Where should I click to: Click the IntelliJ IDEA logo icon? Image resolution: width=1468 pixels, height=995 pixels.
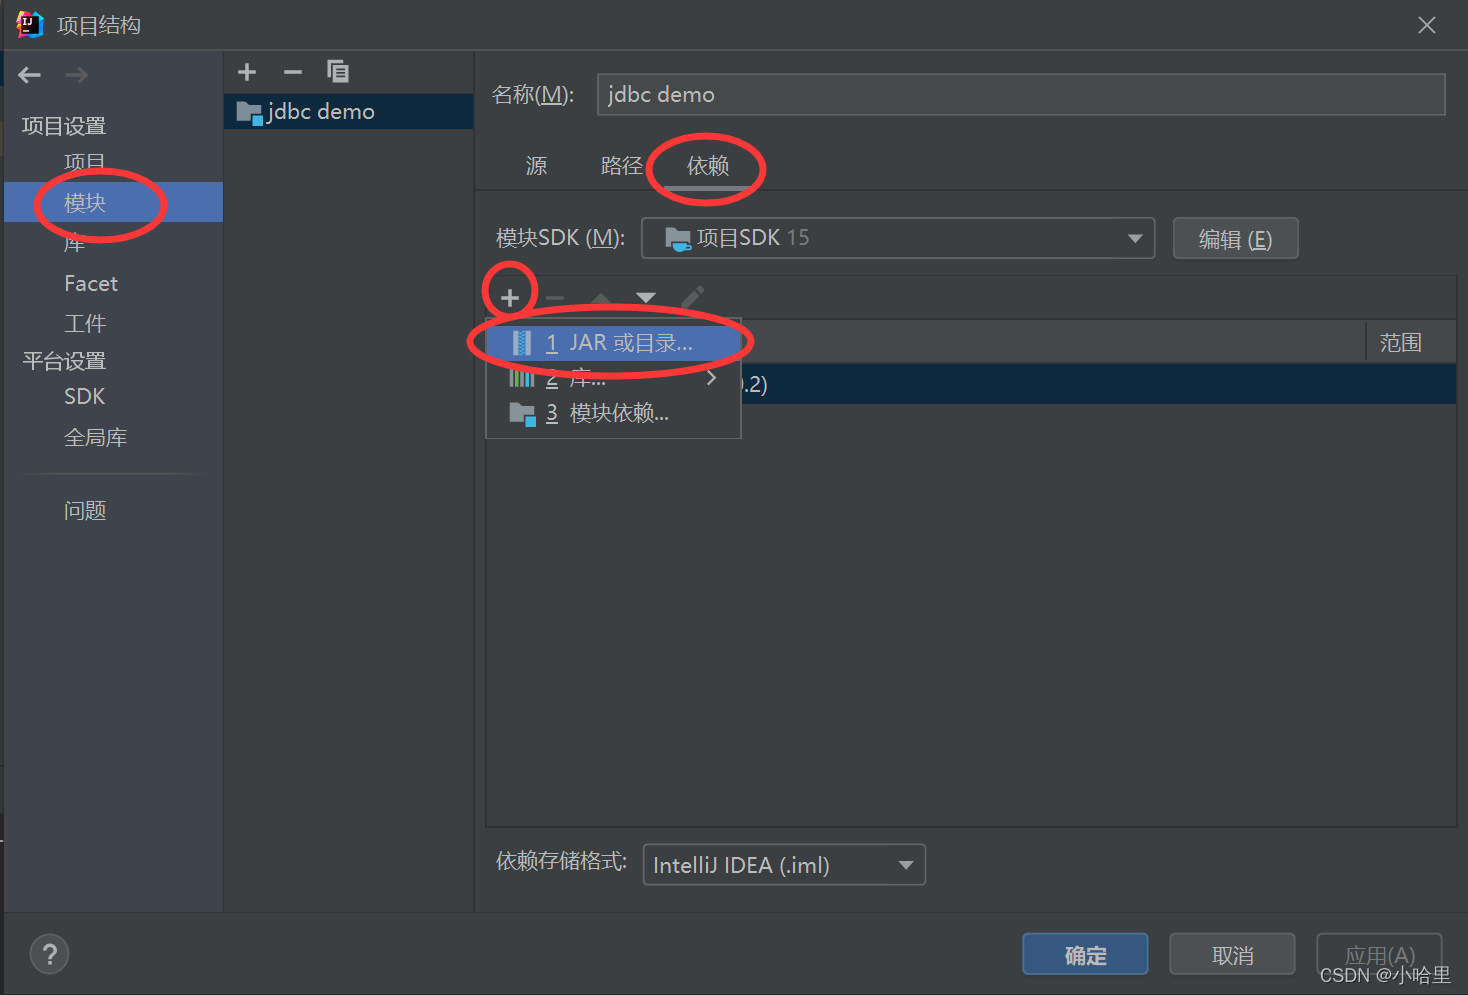point(30,25)
